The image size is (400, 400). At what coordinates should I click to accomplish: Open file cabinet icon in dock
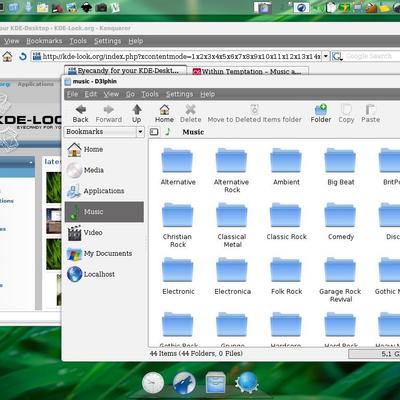click(x=215, y=382)
